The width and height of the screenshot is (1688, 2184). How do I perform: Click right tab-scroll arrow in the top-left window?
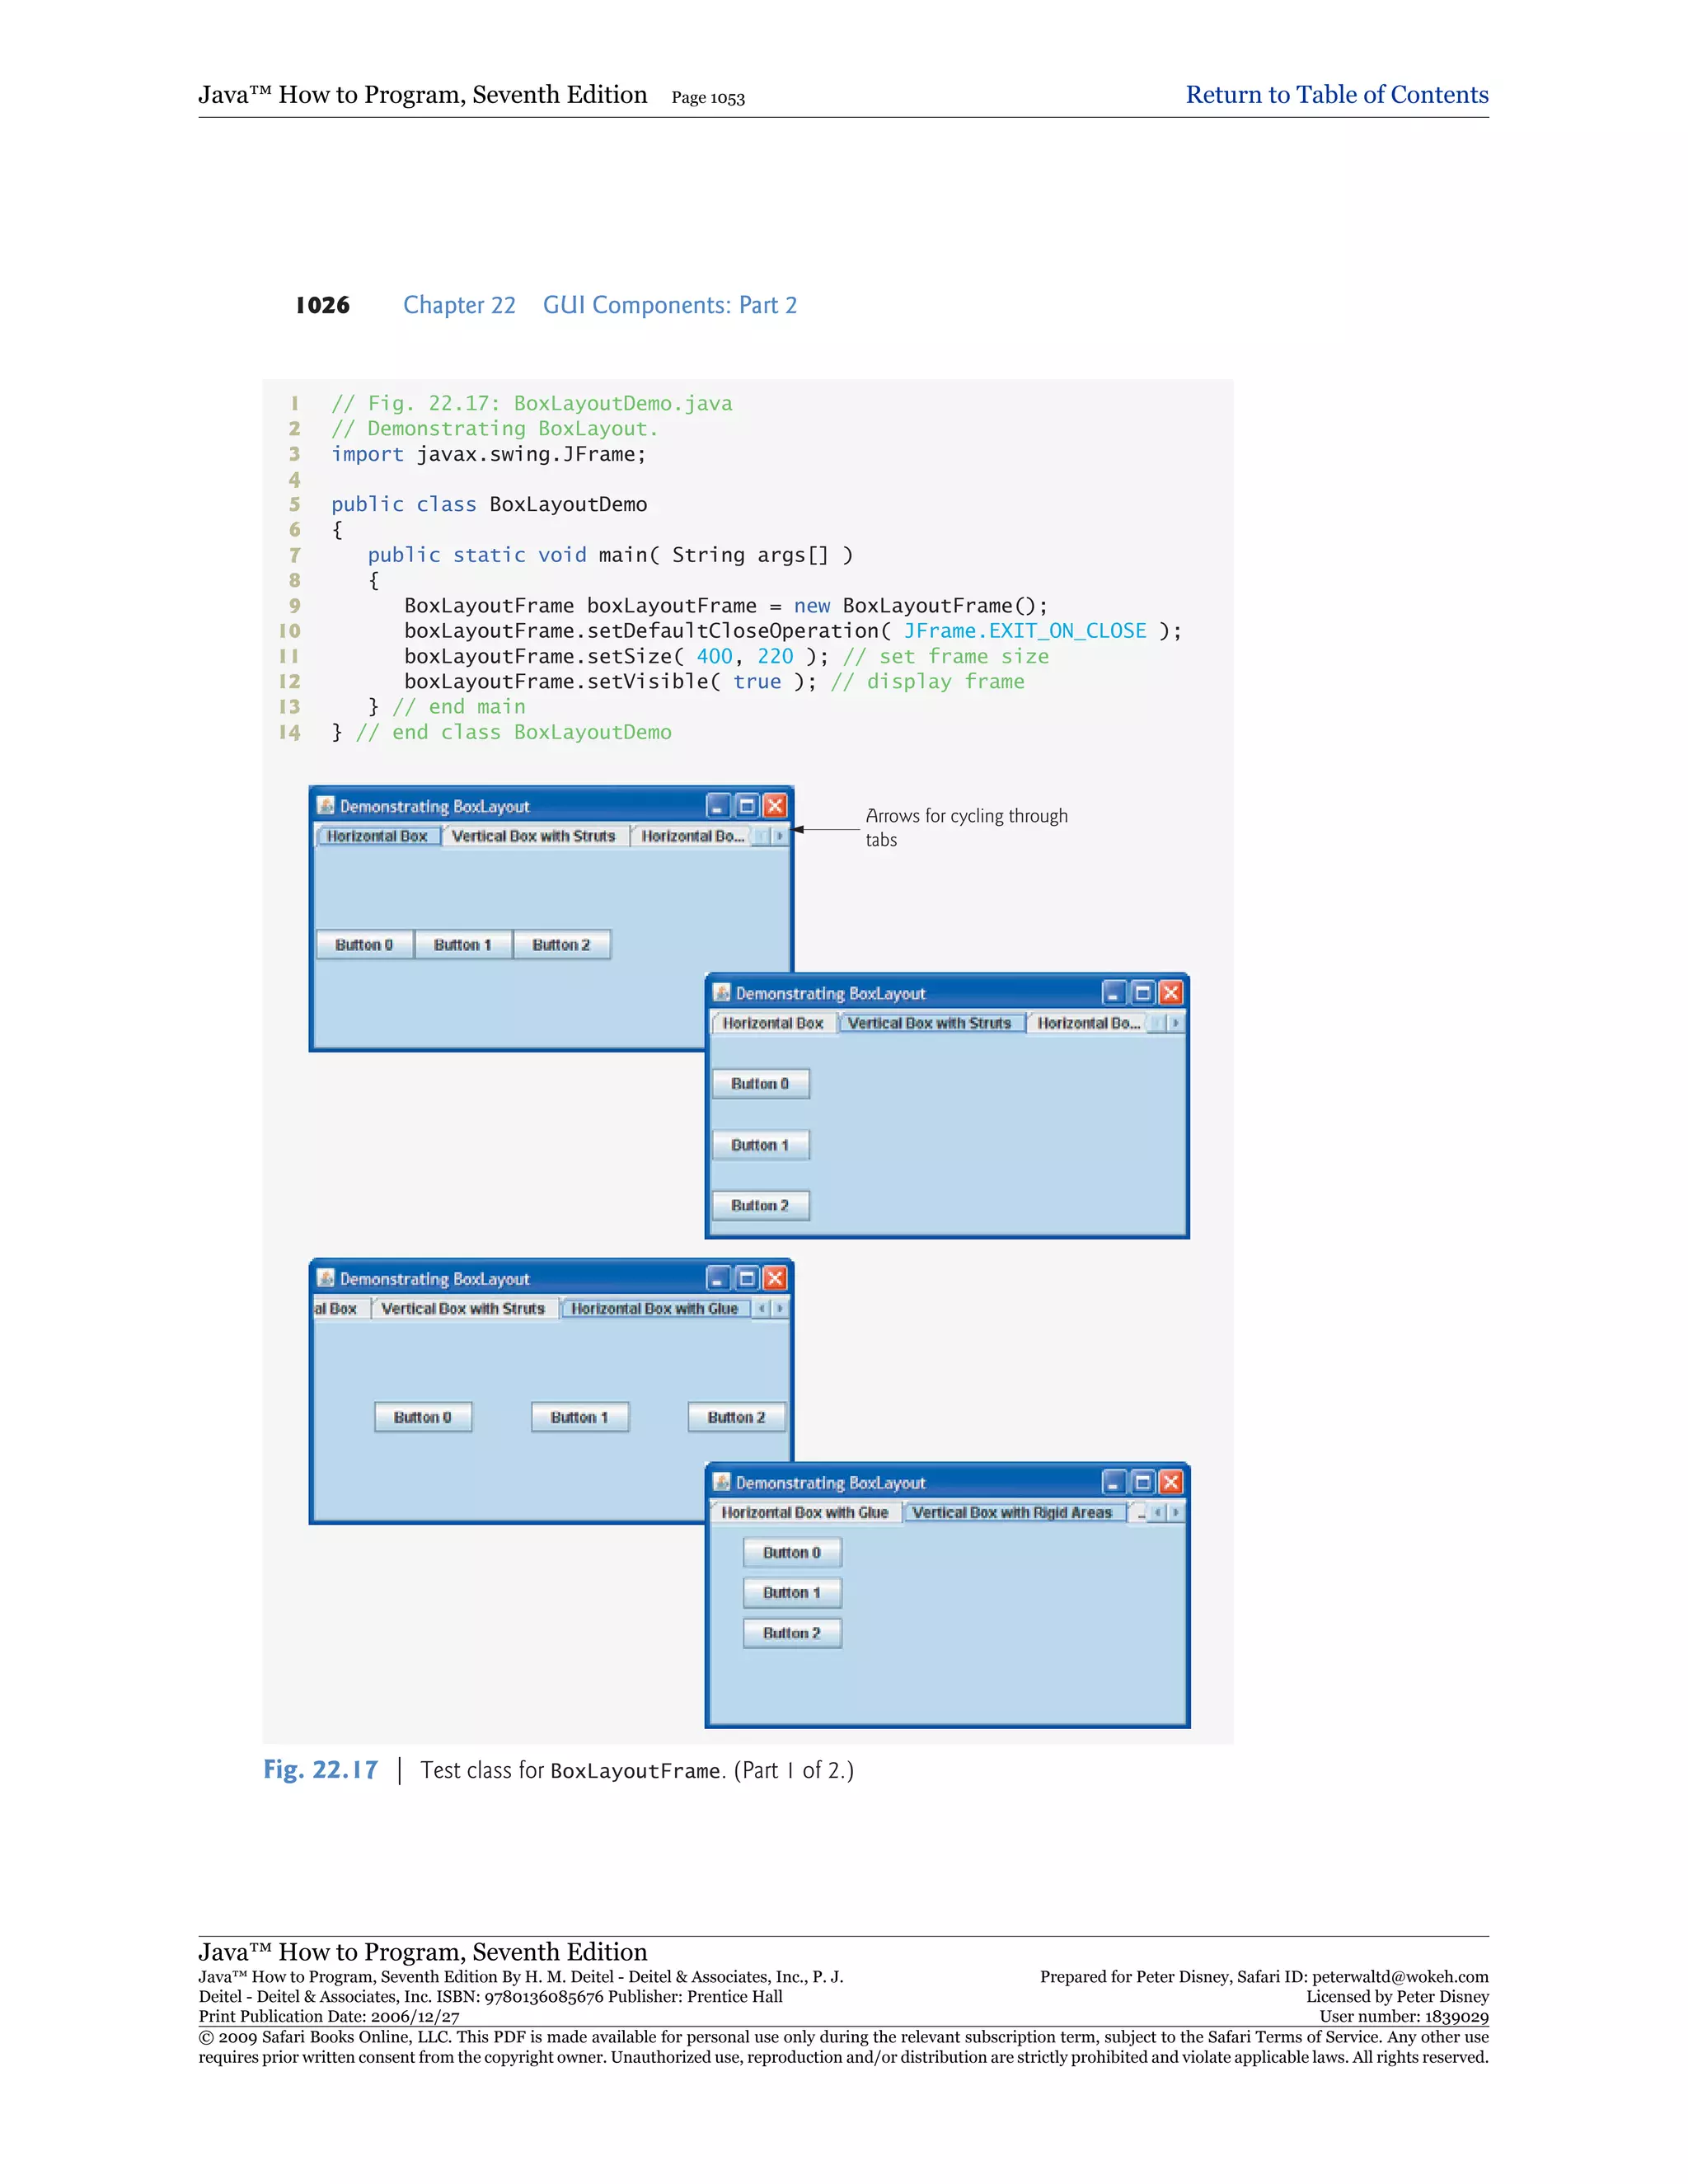click(779, 836)
